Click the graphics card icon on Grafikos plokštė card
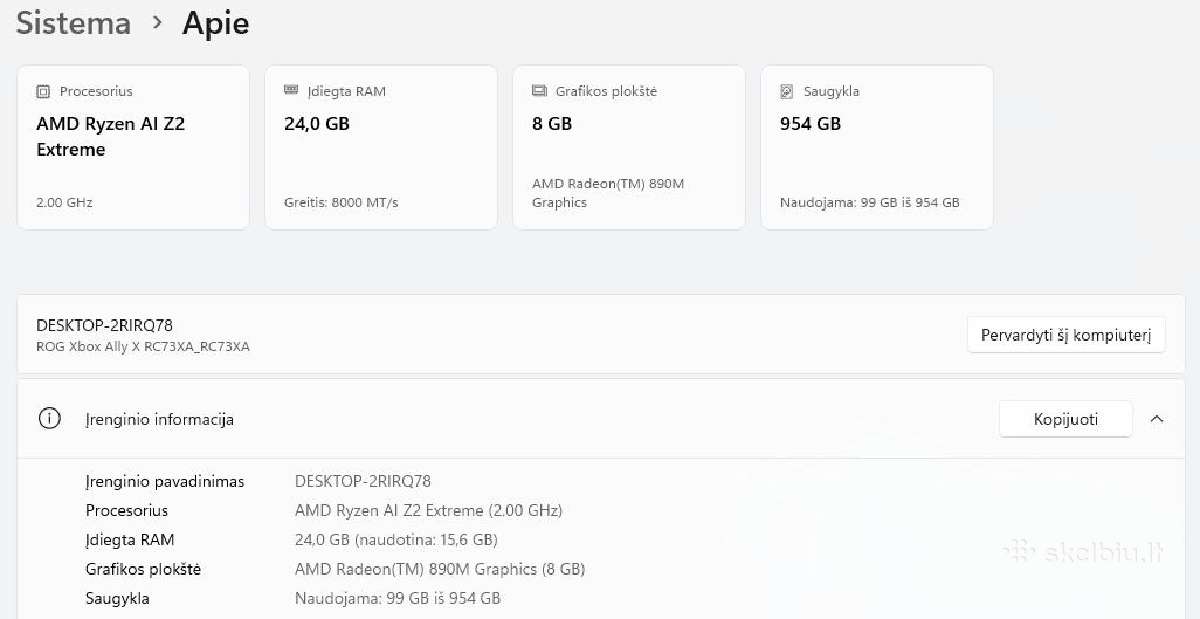The width and height of the screenshot is (1200, 619). point(539,91)
